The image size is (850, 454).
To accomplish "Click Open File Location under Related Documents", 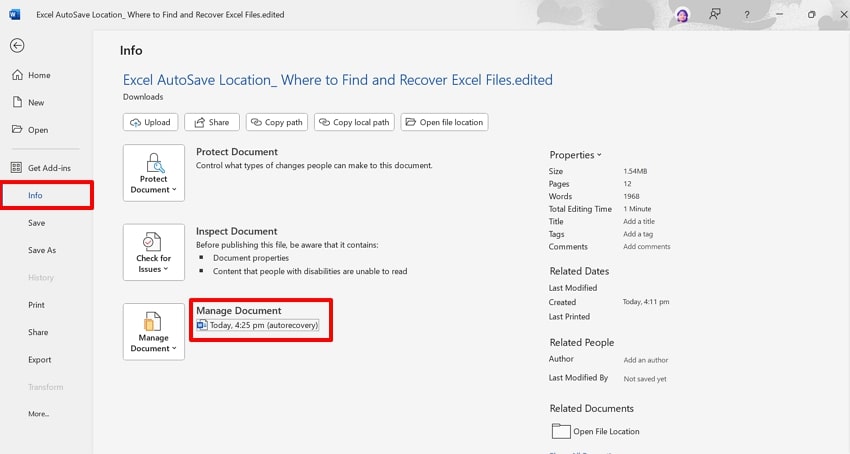I will pos(596,431).
